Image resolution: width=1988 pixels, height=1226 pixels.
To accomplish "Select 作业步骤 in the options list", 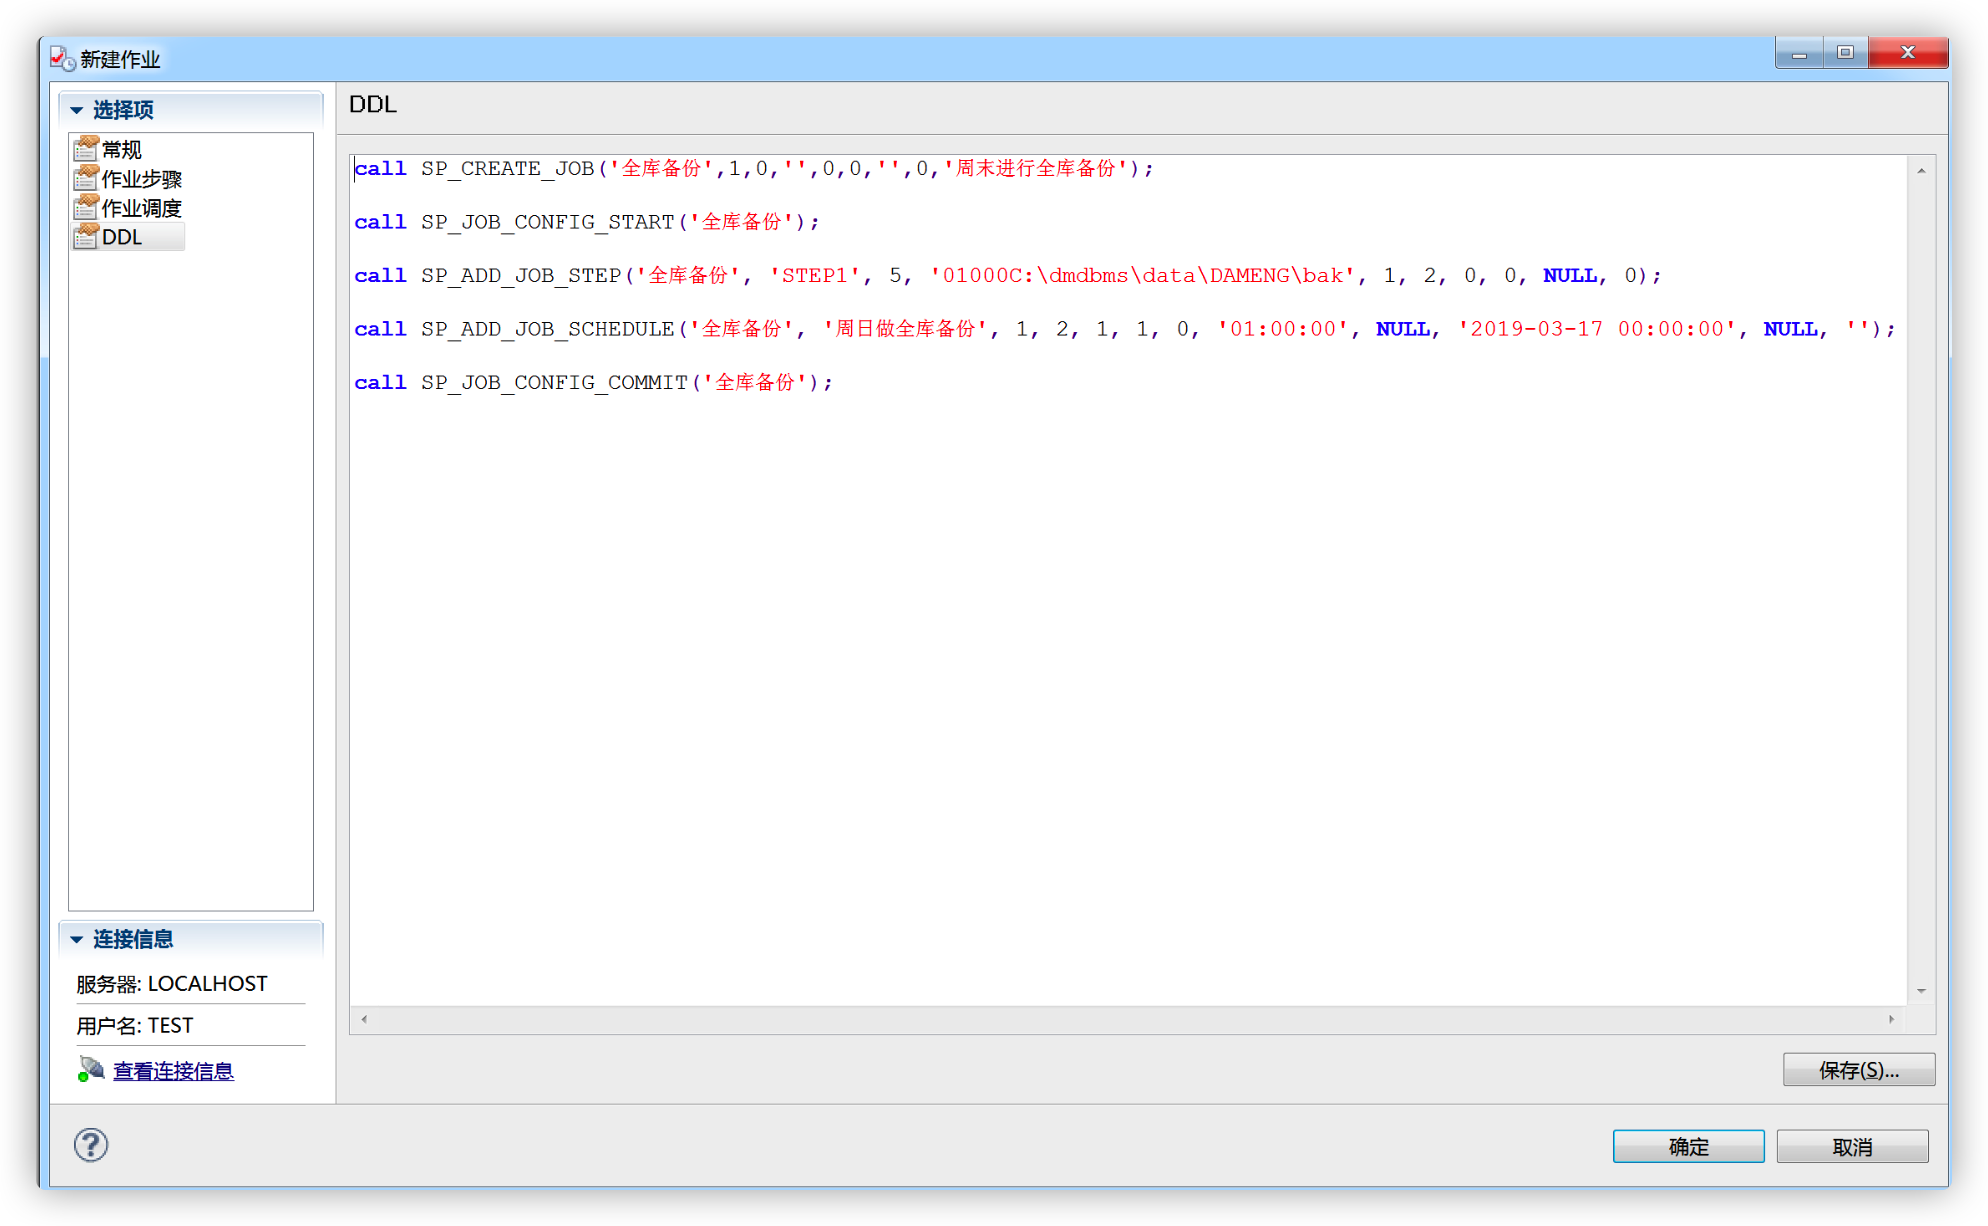I will click(x=142, y=178).
